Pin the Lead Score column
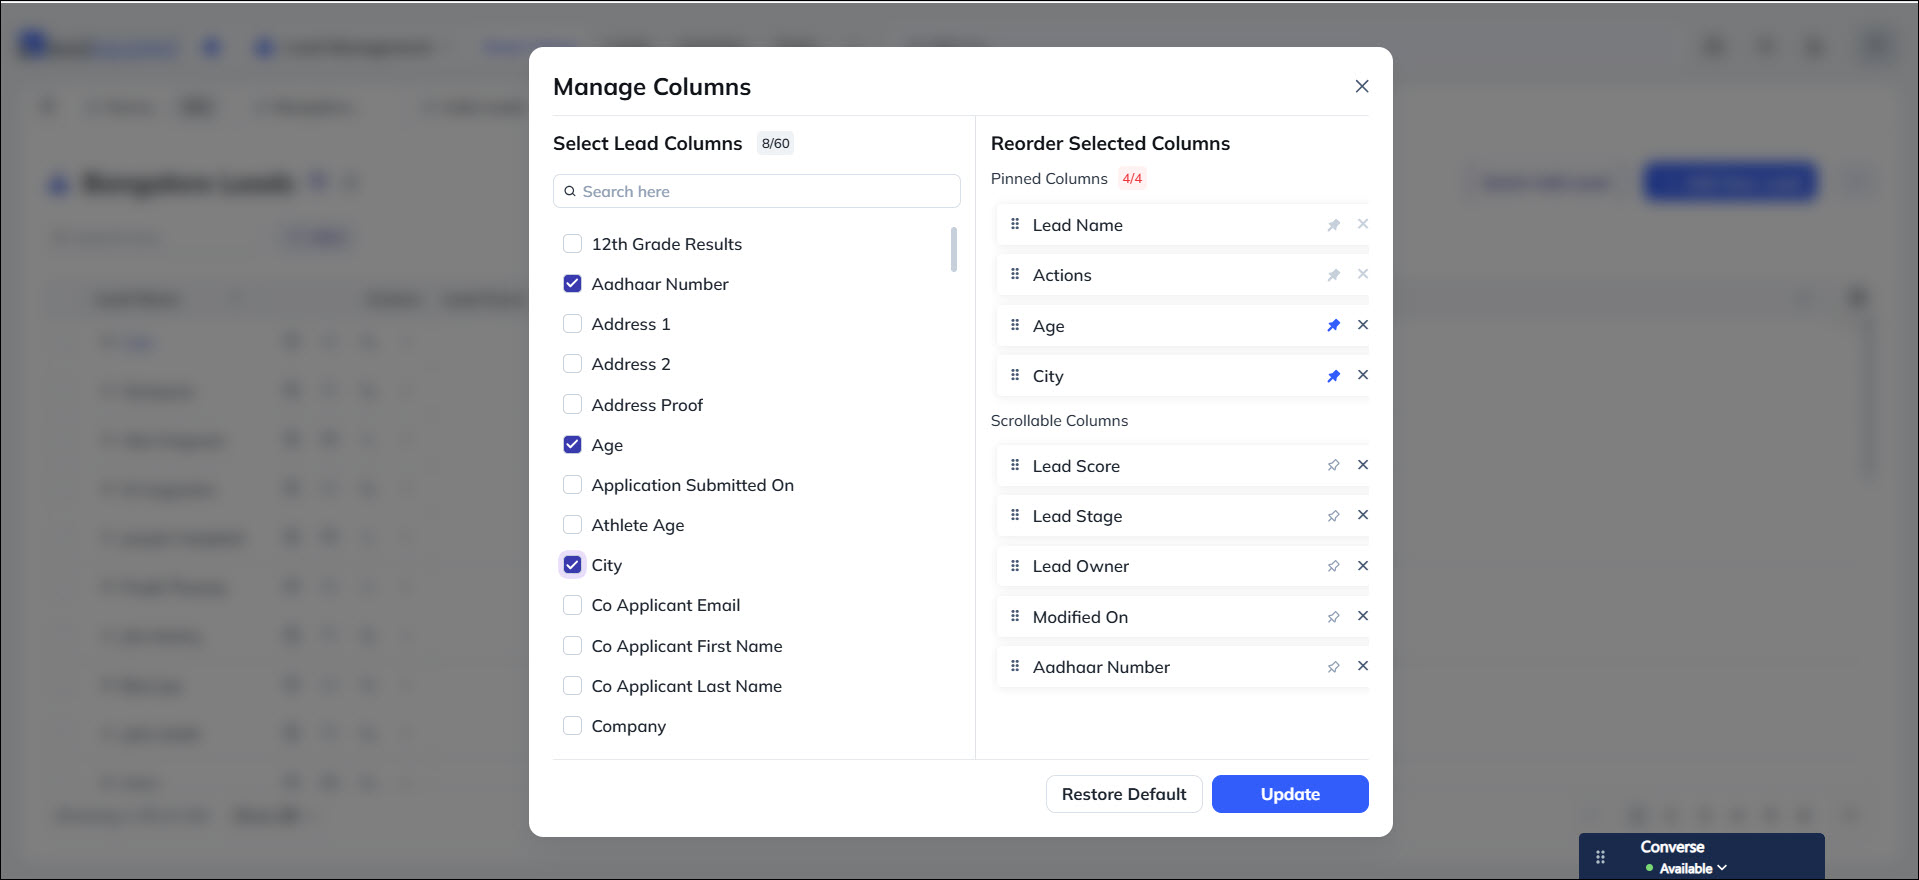 pyautogui.click(x=1333, y=465)
